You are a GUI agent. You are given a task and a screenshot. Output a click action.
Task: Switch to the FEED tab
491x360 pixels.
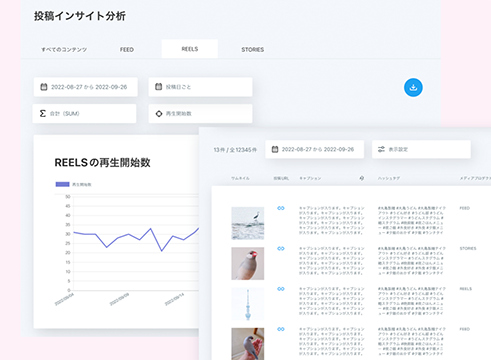point(127,50)
